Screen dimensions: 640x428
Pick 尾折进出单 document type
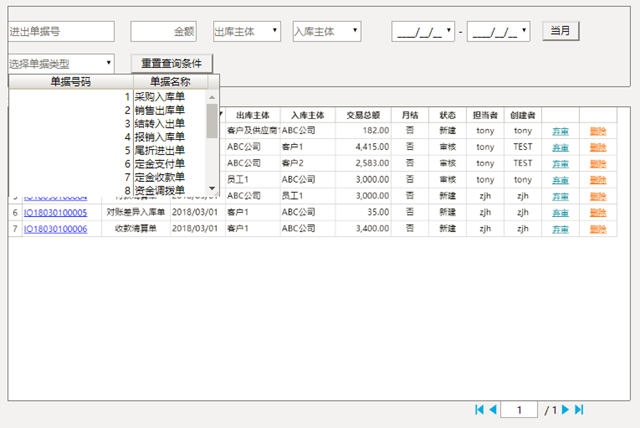160,151
